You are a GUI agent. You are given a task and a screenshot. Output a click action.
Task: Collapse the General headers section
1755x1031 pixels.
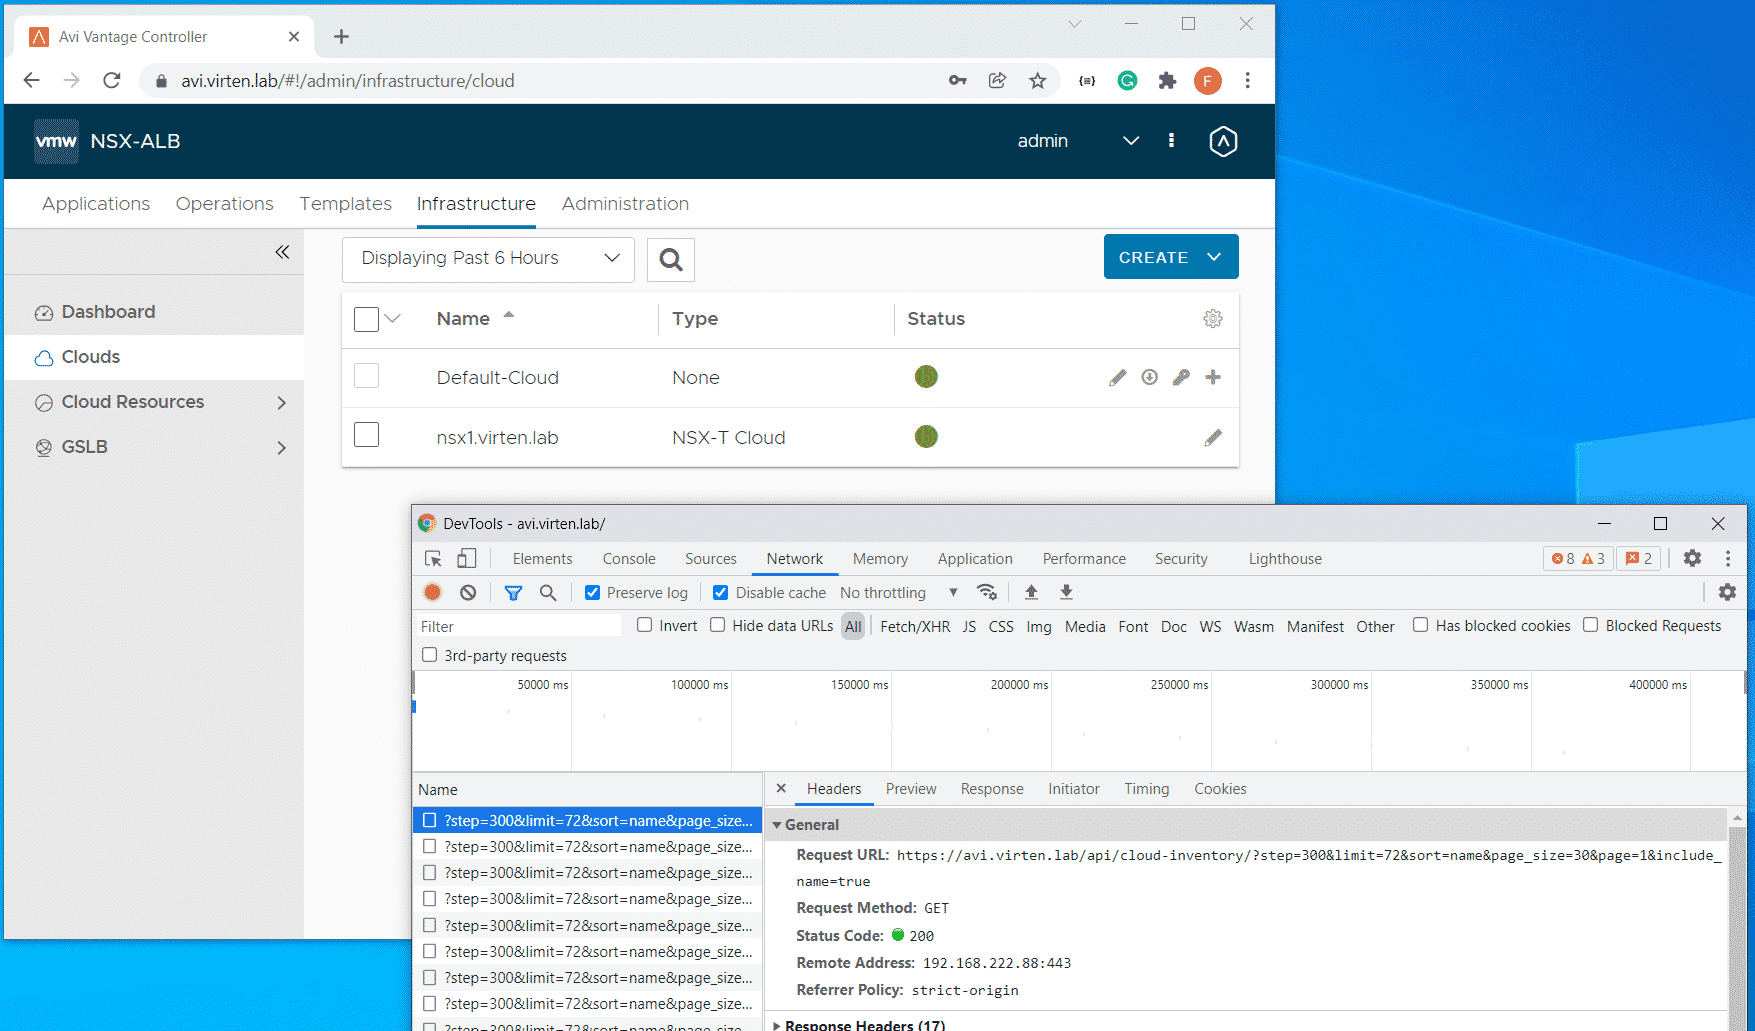[x=777, y=825]
